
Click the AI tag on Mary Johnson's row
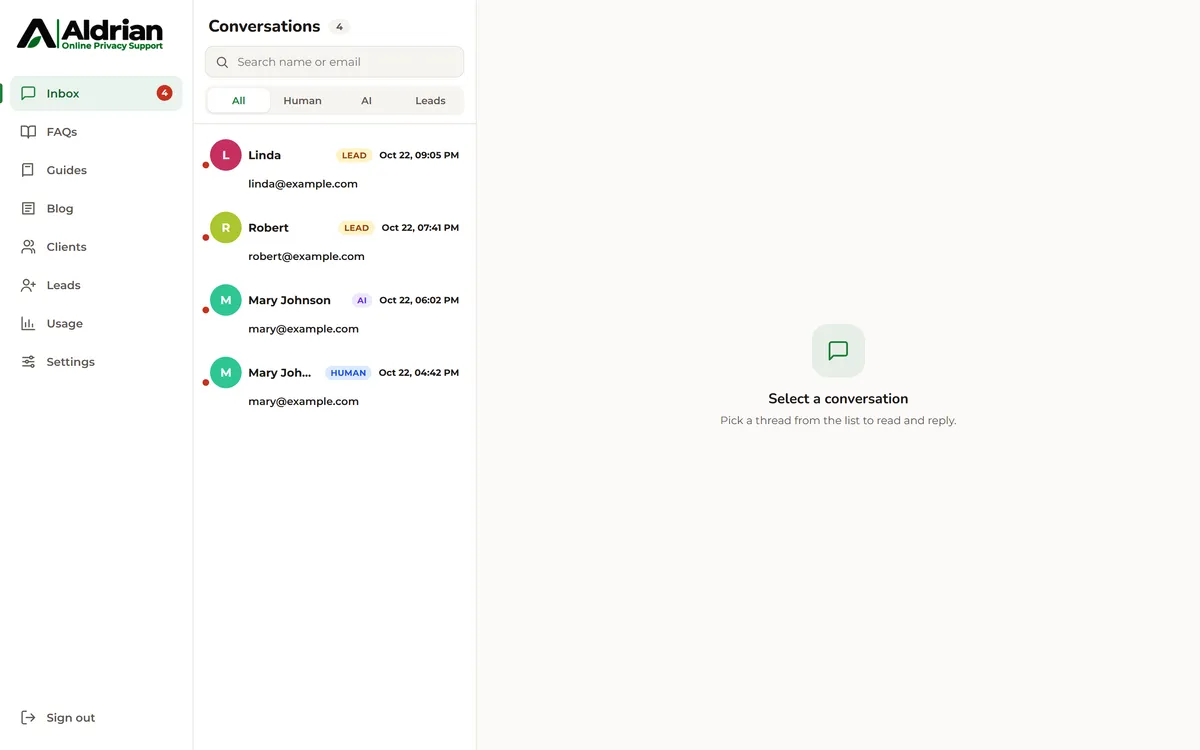click(x=362, y=300)
